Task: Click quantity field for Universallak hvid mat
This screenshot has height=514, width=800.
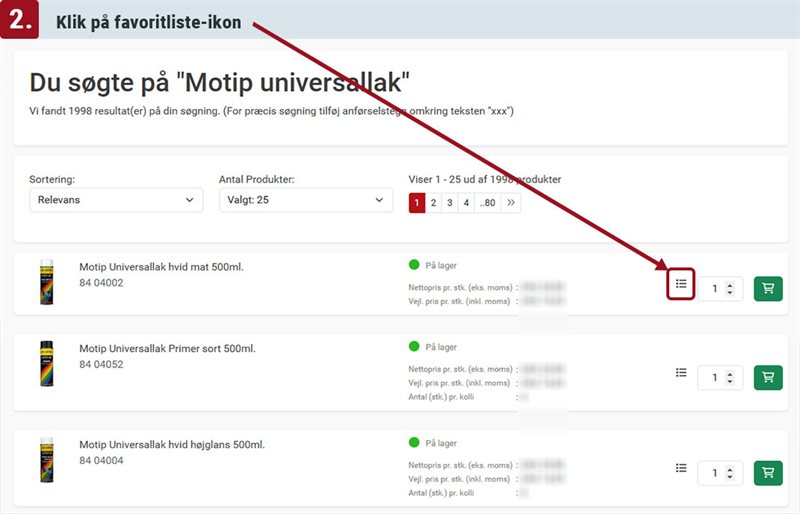Action: click(715, 289)
